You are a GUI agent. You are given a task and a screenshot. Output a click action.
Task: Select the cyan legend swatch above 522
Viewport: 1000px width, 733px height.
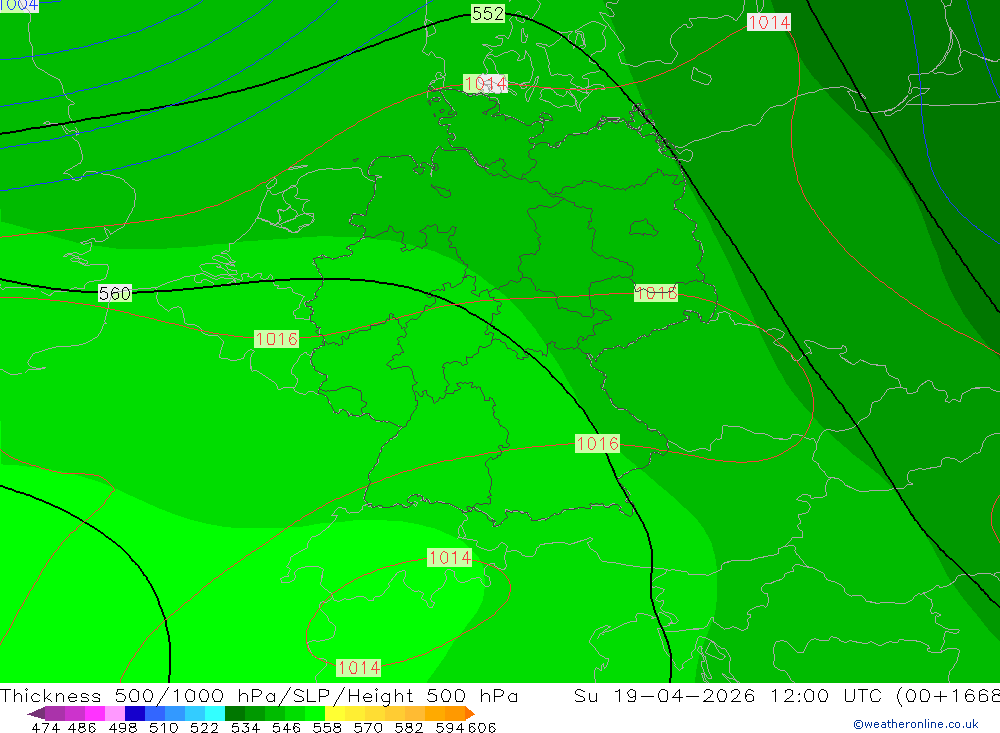pyautogui.click(x=214, y=713)
